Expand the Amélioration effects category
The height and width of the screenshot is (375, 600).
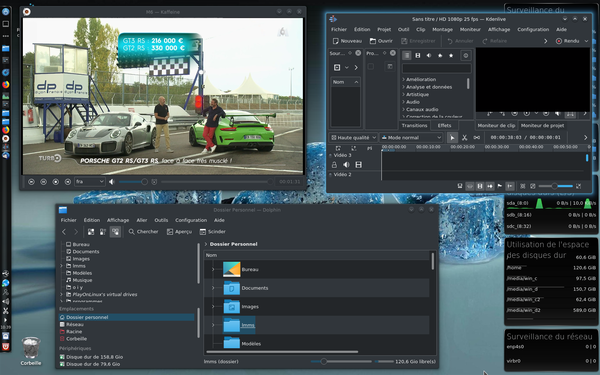tap(404, 80)
